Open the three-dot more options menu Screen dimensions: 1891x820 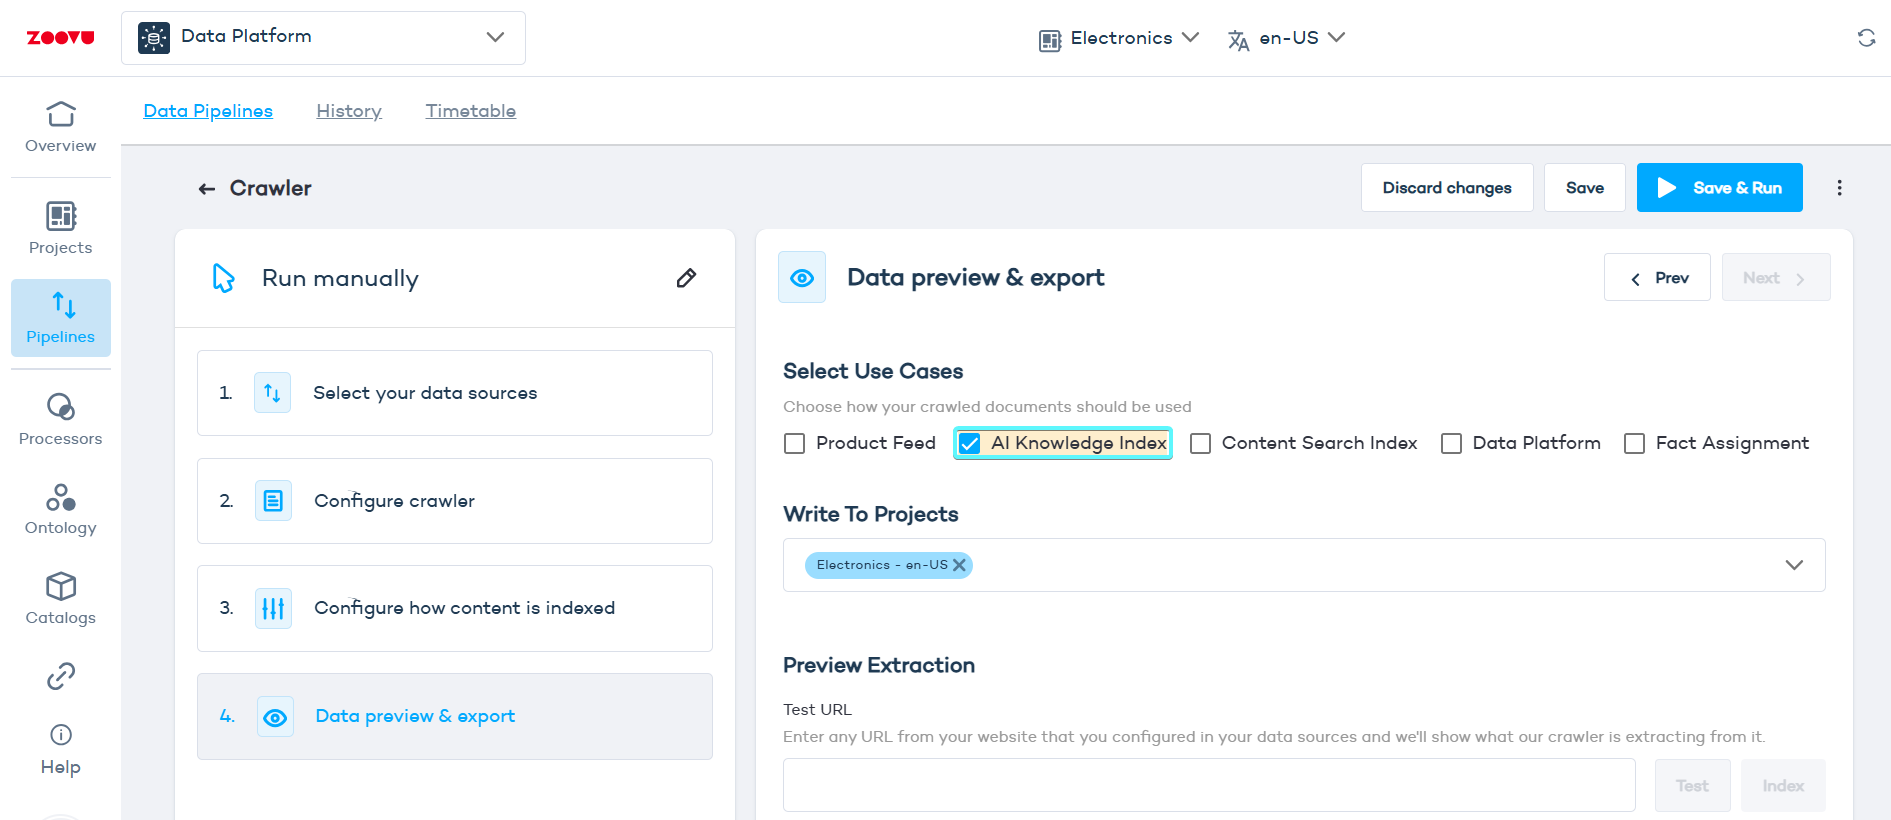click(x=1839, y=188)
